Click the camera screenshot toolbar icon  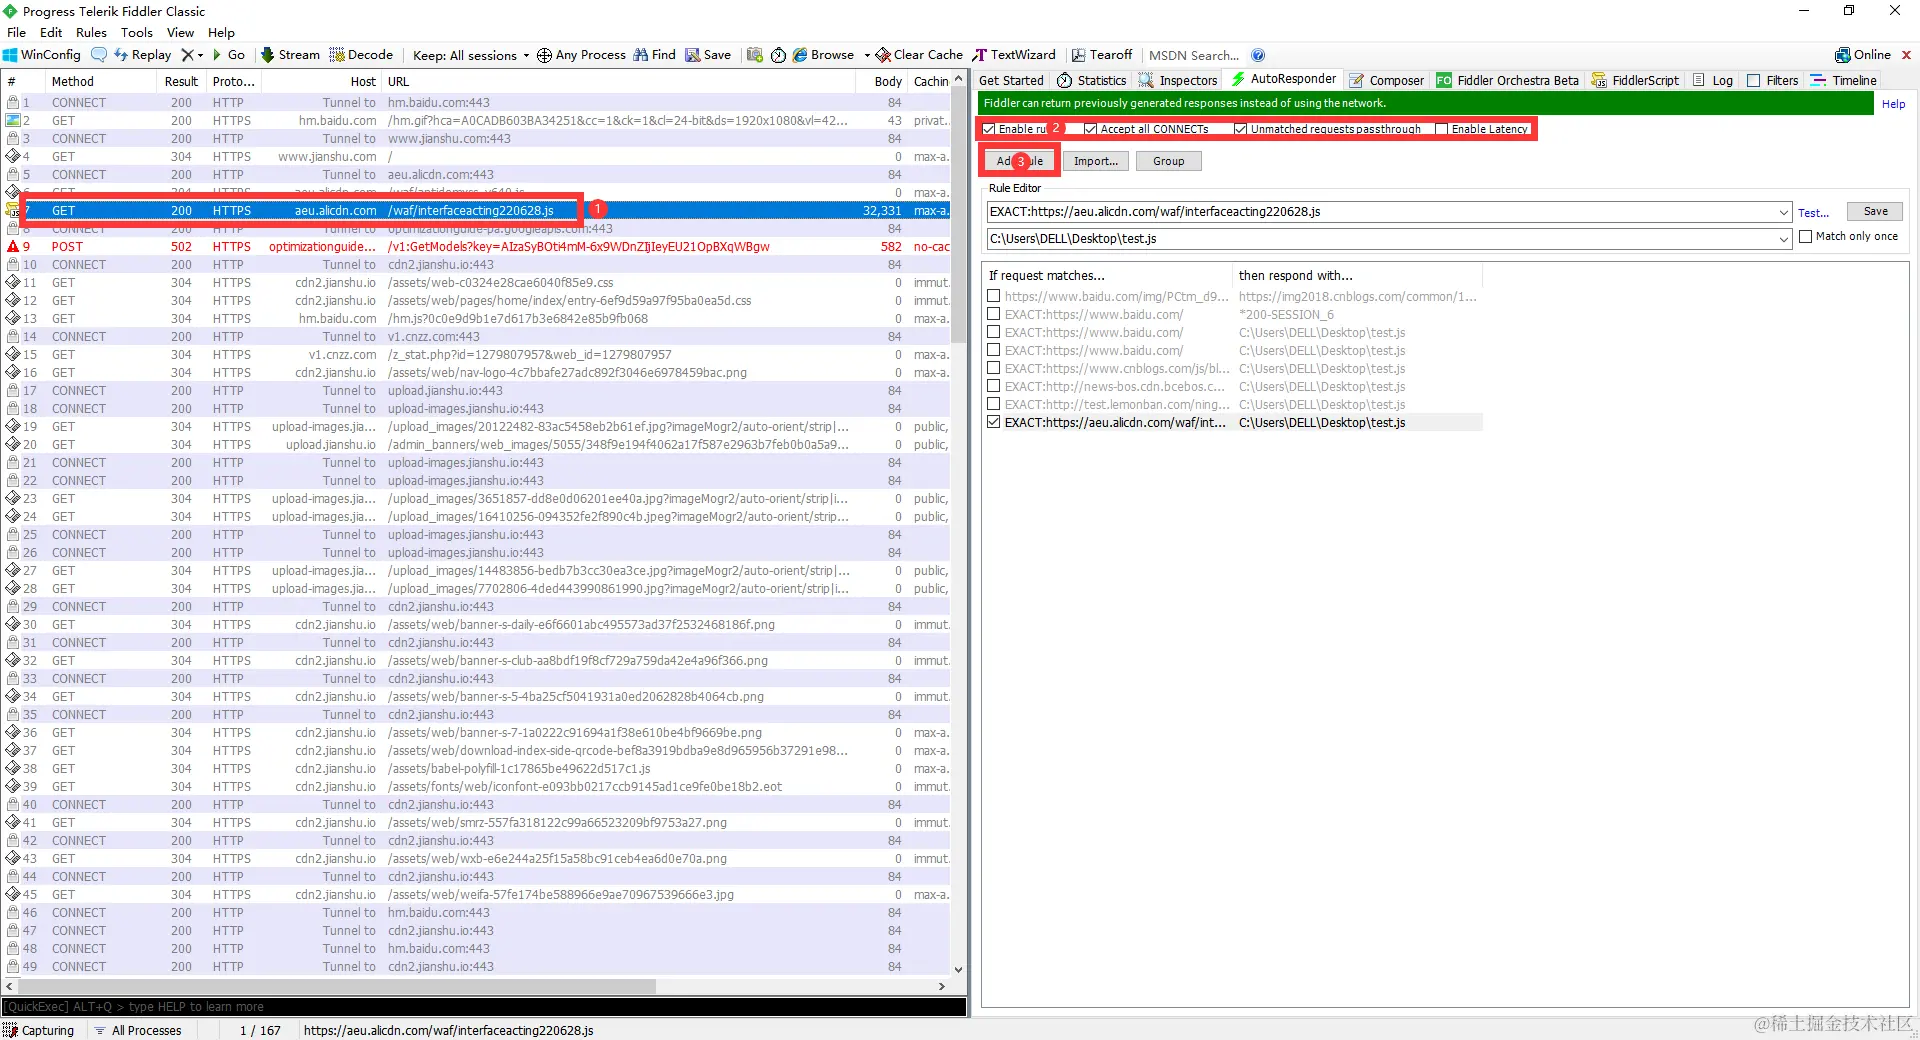click(755, 55)
